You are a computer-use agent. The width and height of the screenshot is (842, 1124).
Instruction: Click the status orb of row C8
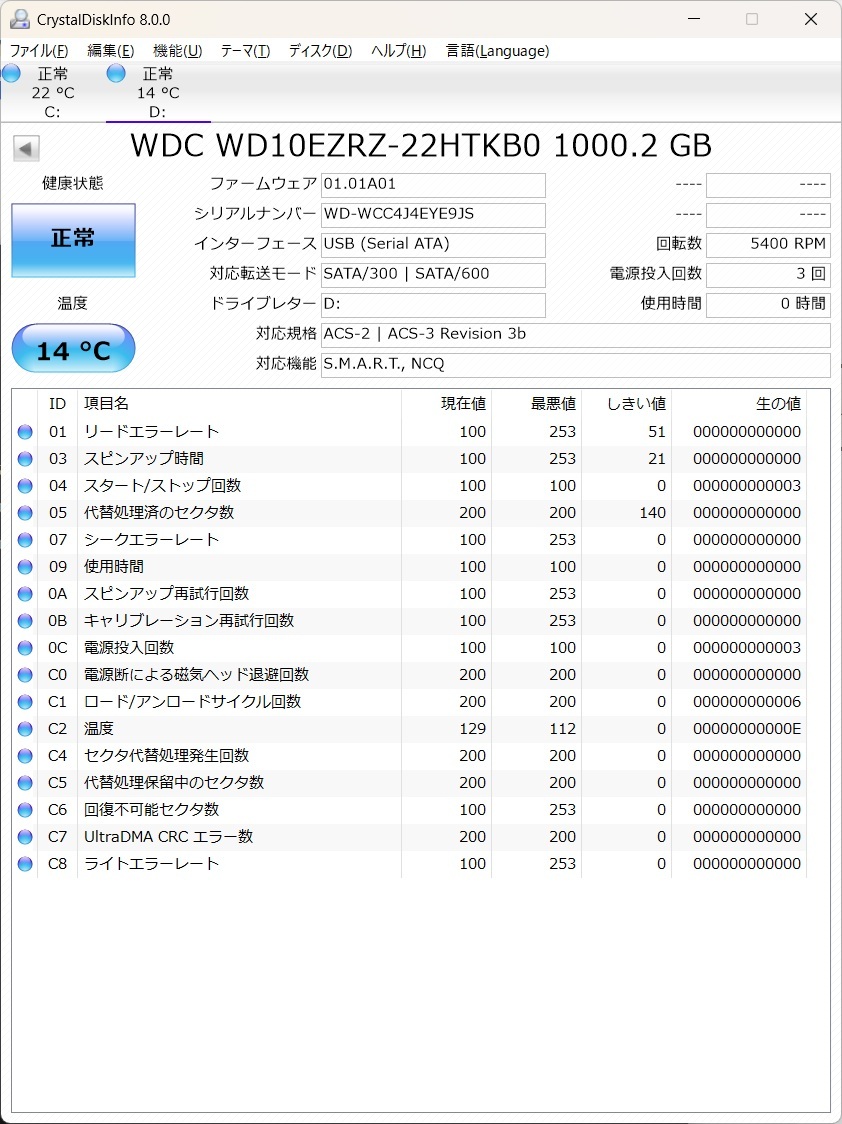25,864
